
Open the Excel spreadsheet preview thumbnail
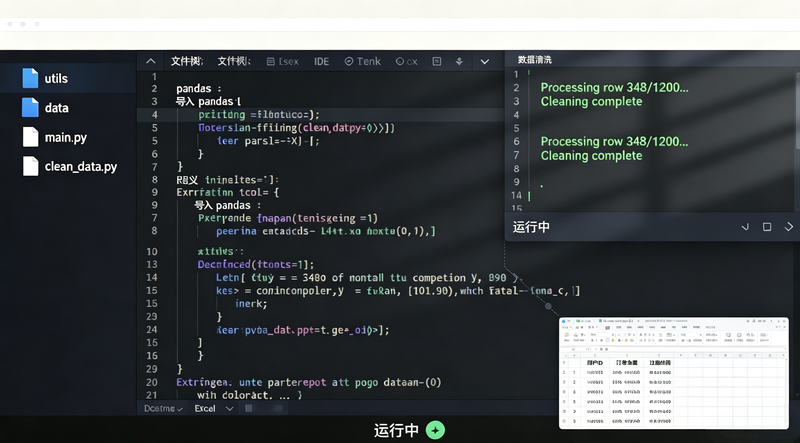coord(673,373)
